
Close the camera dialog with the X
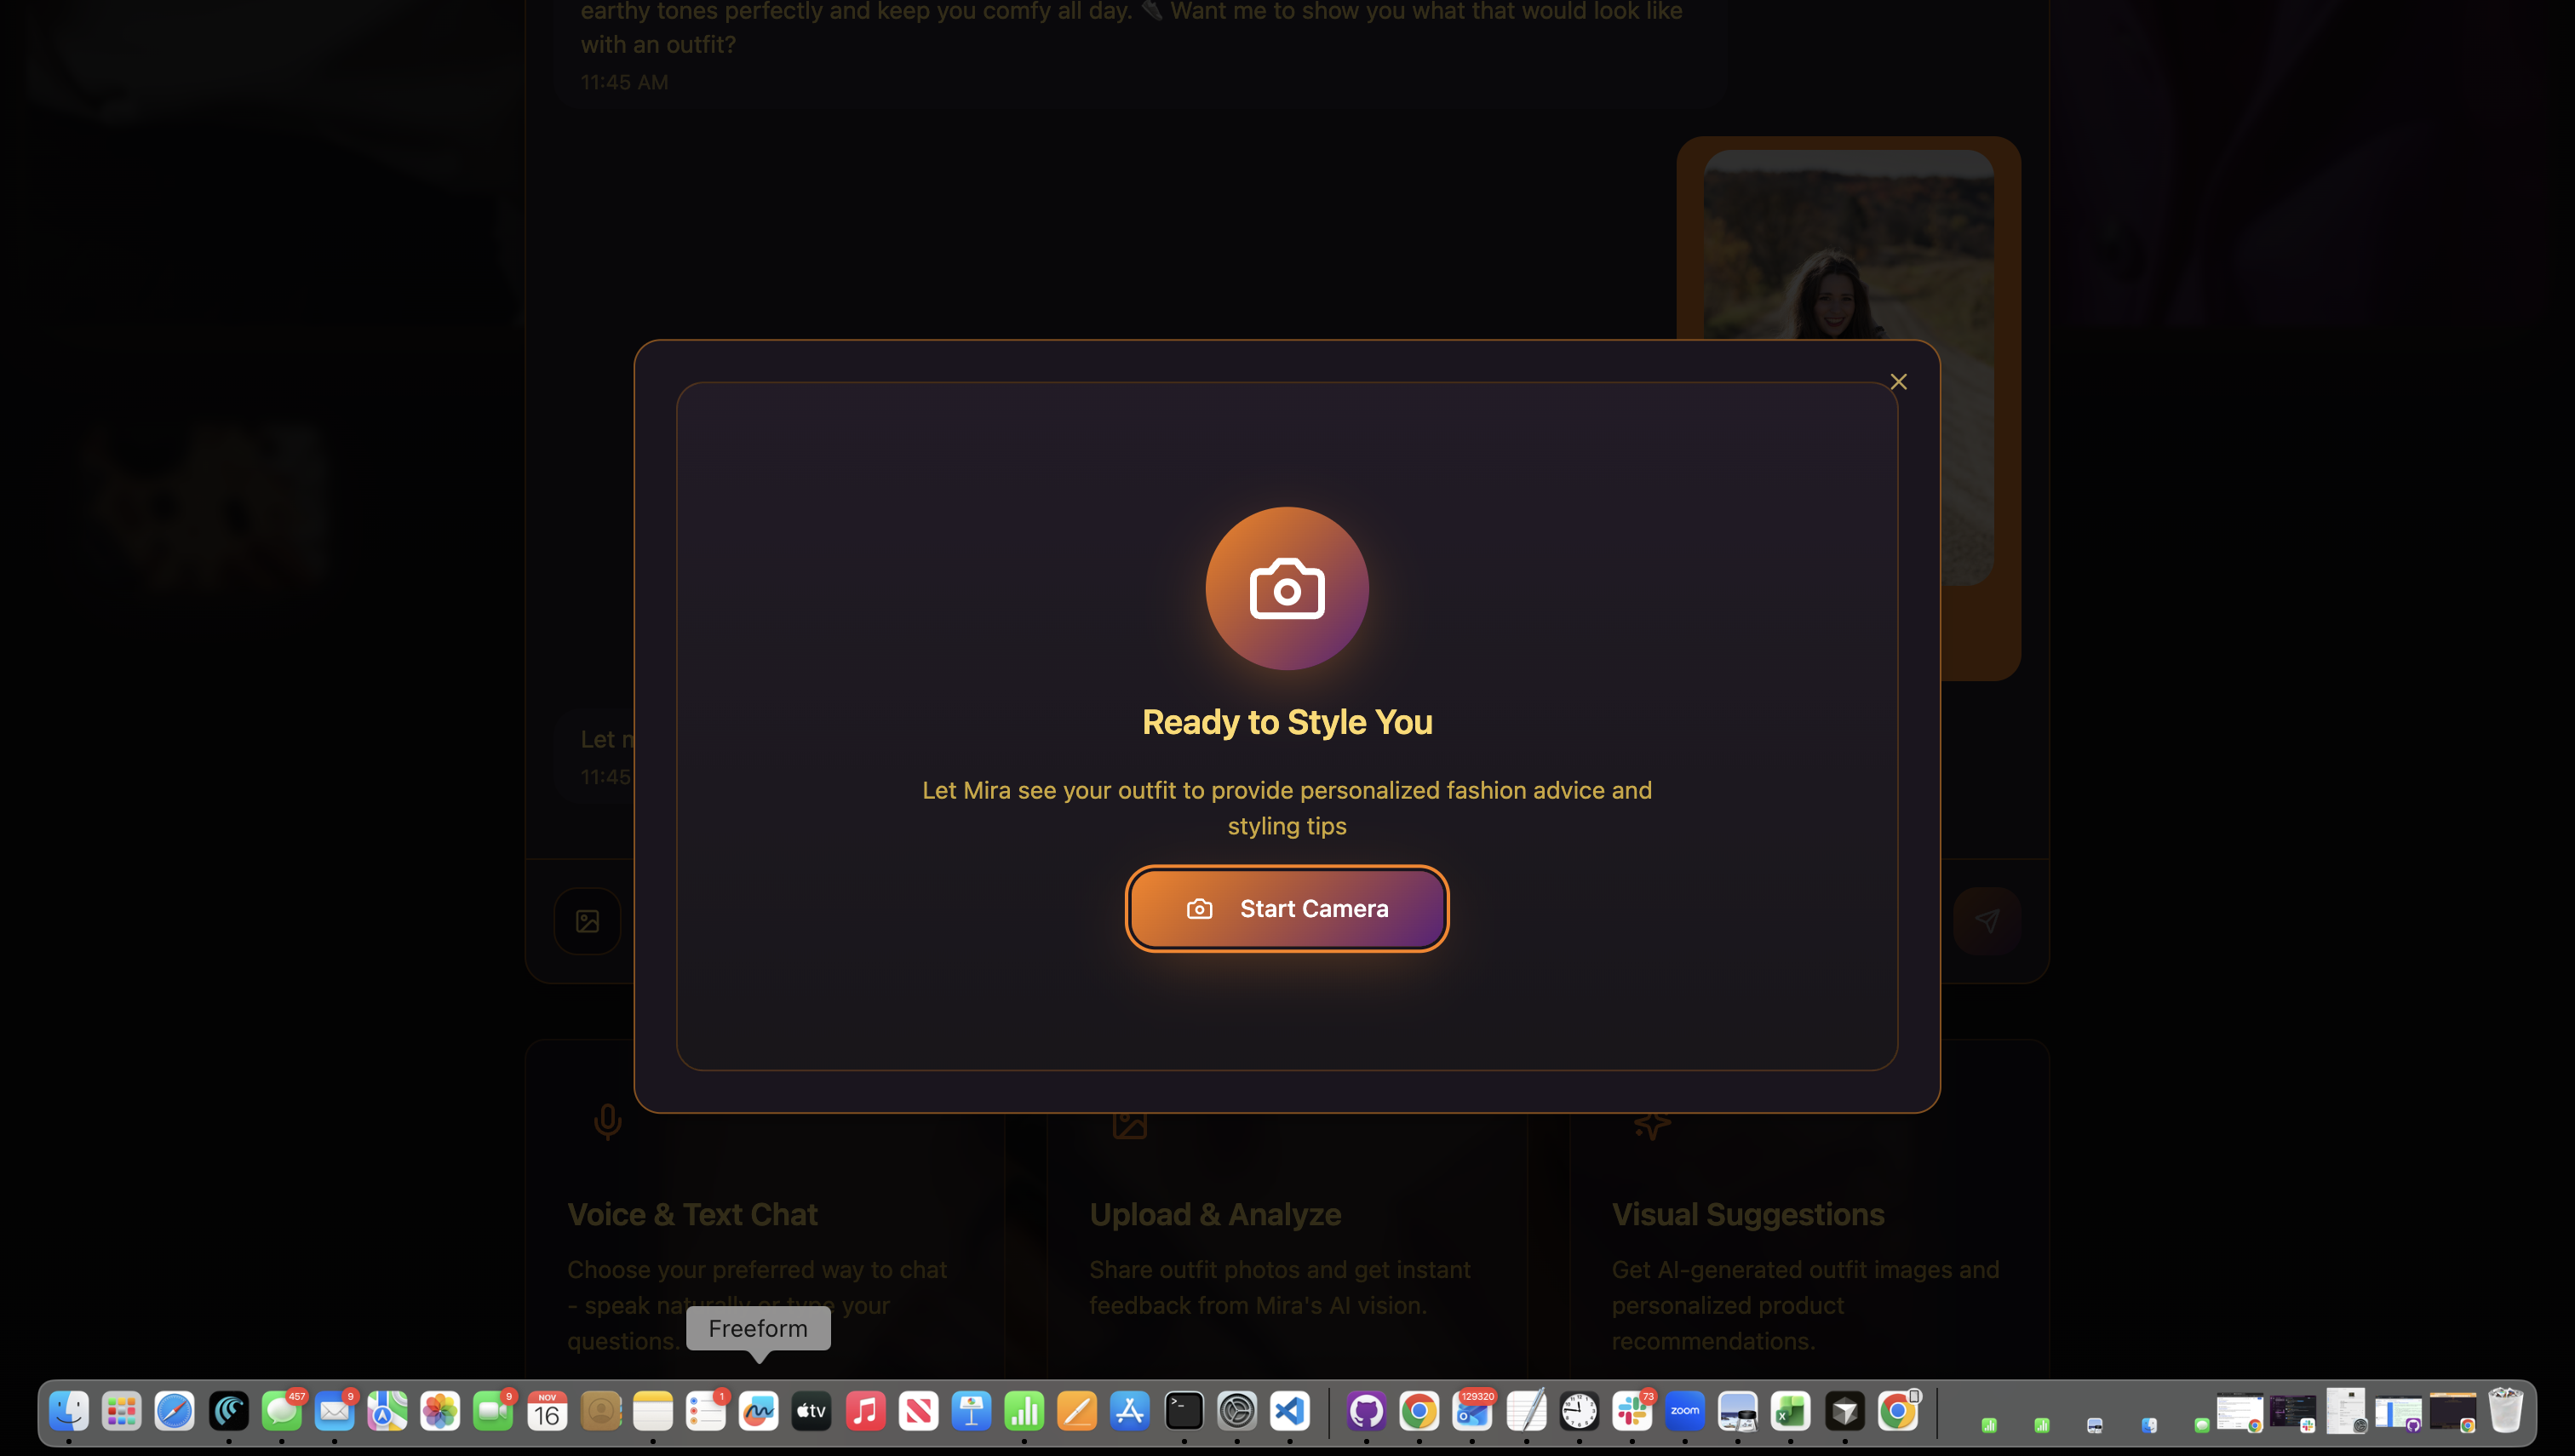[x=1898, y=382]
